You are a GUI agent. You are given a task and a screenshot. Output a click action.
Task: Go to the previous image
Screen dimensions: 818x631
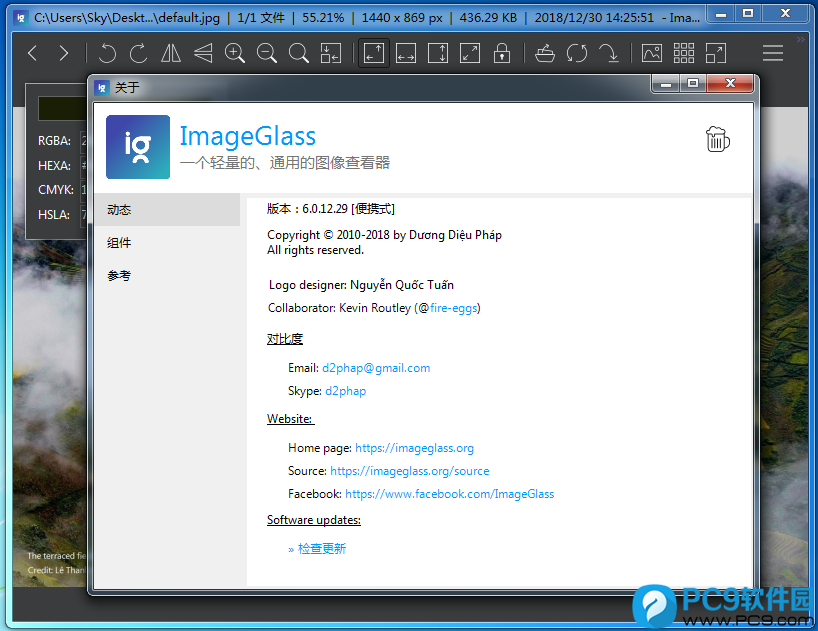tap(32, 53)
